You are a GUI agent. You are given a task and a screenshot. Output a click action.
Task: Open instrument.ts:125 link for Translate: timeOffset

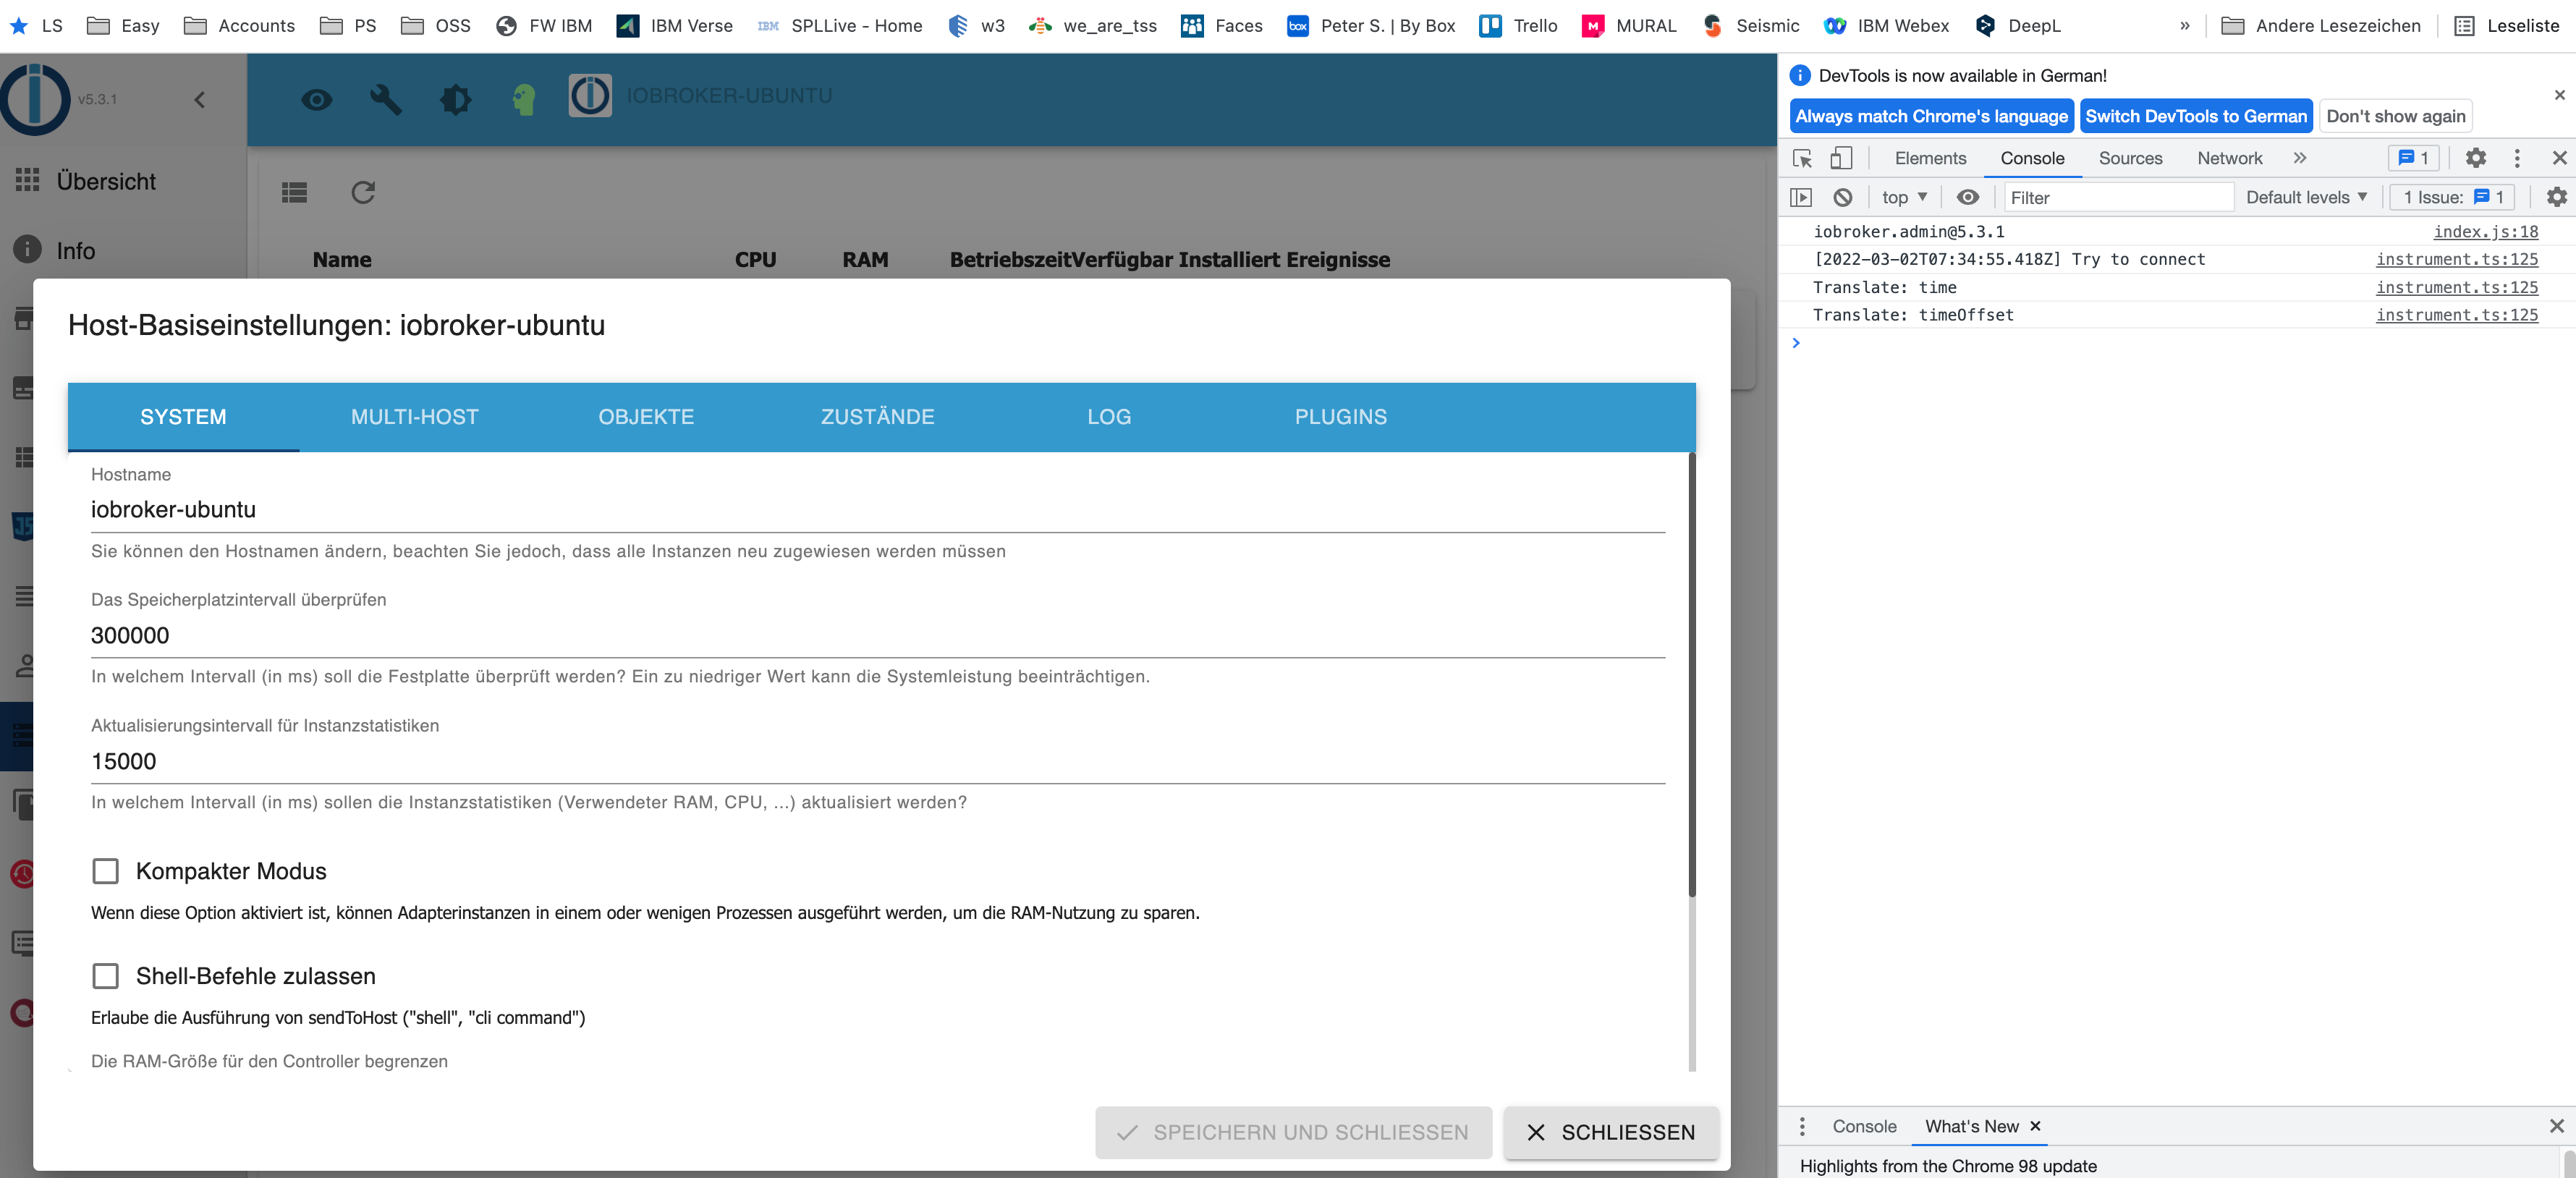(x=2456, y=315)
